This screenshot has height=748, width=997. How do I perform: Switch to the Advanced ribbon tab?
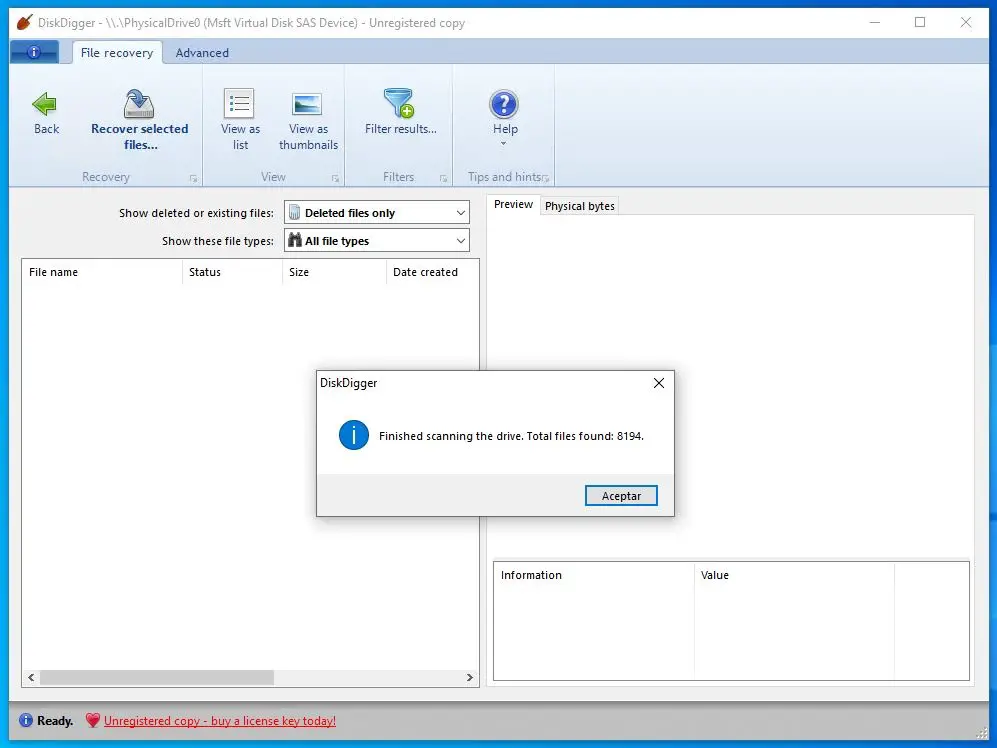202,53
